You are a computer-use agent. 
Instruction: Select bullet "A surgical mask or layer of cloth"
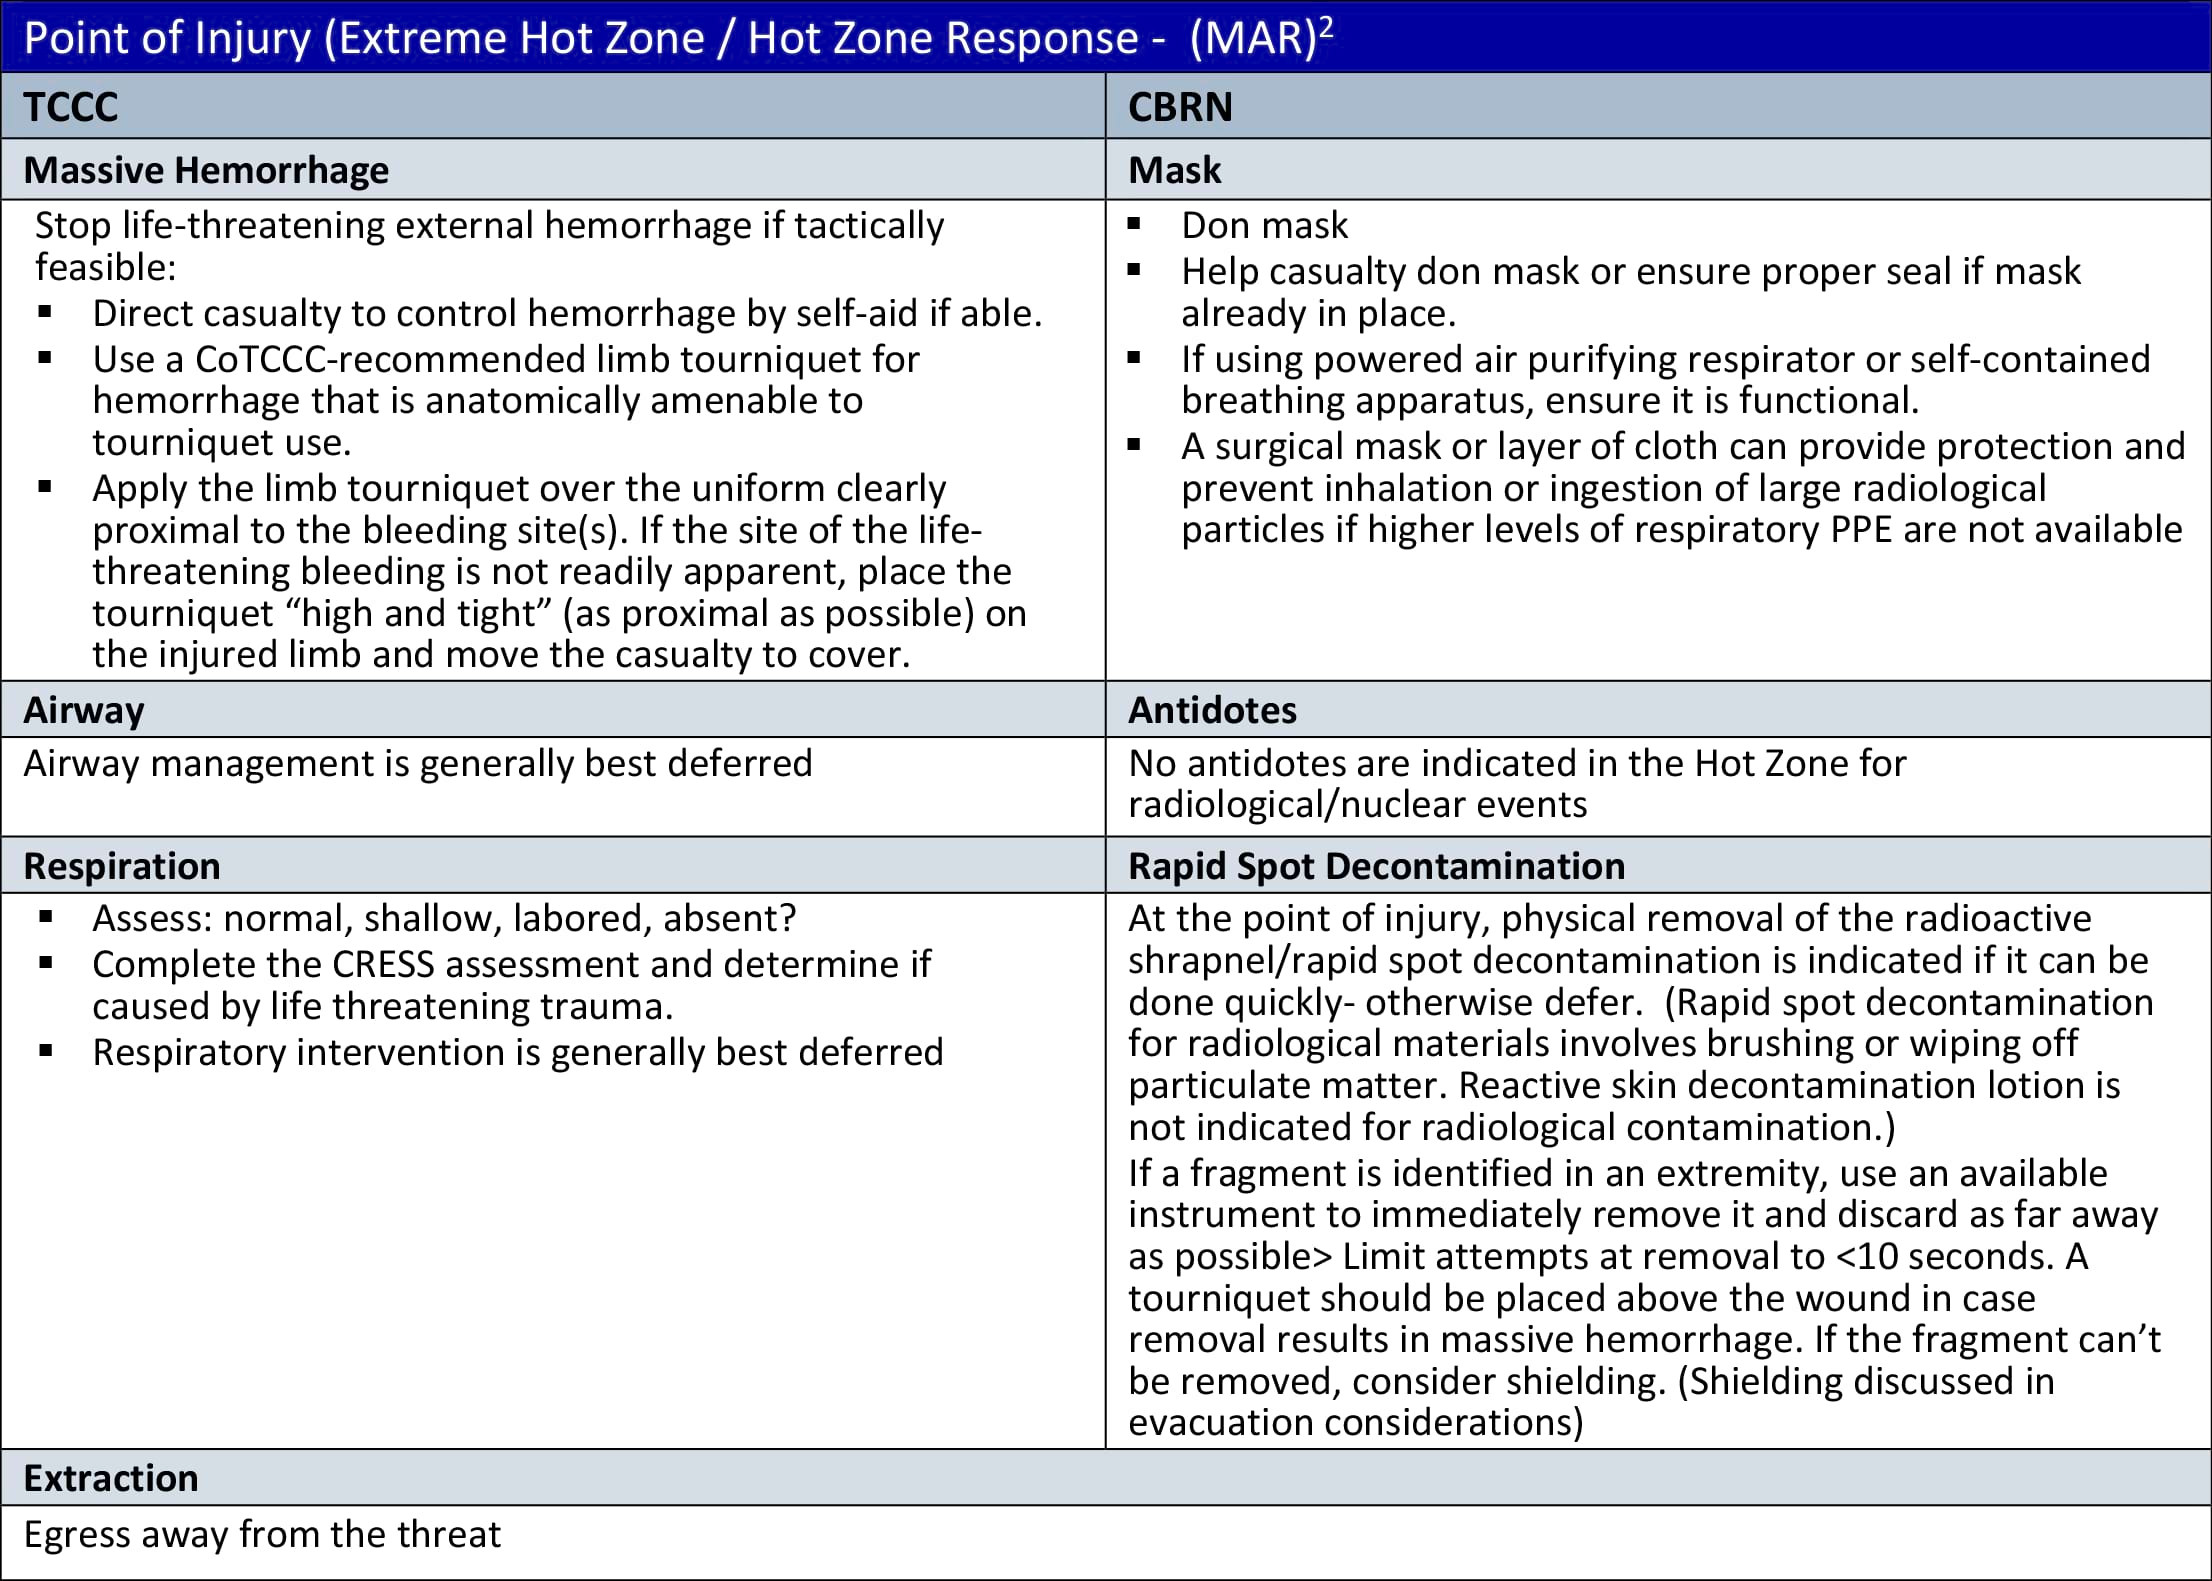tap(1683, 487)
